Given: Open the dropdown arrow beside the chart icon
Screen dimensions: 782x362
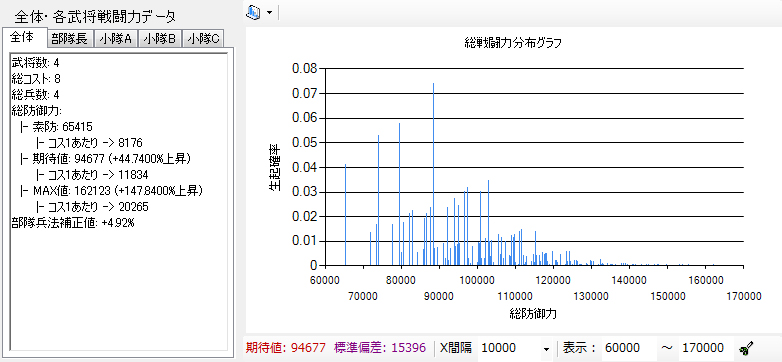Looking at the screenshot, I should tap(269, 12).
